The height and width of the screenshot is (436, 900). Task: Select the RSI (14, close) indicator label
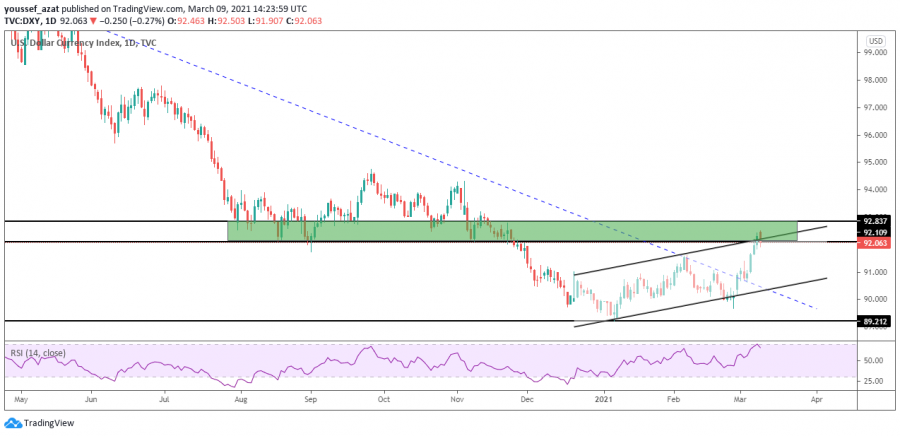pyautogui.click(x=42, y=352)
